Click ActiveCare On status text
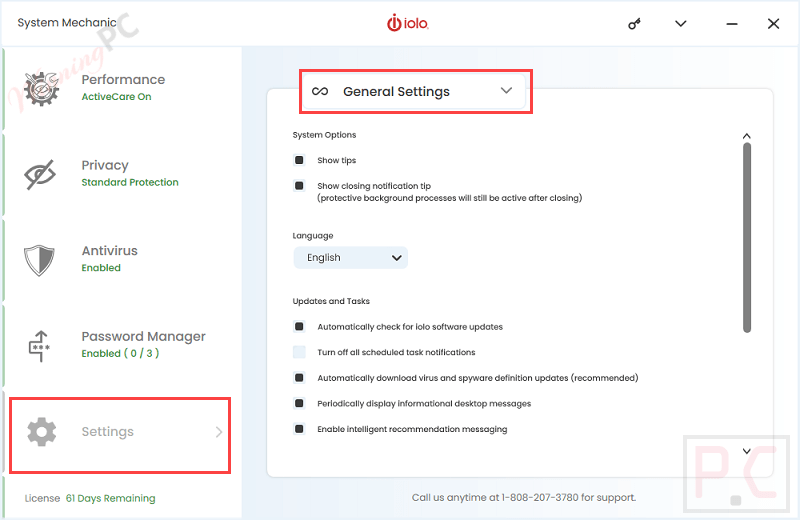Screen dimensions: 800x520 pos(116,96)
